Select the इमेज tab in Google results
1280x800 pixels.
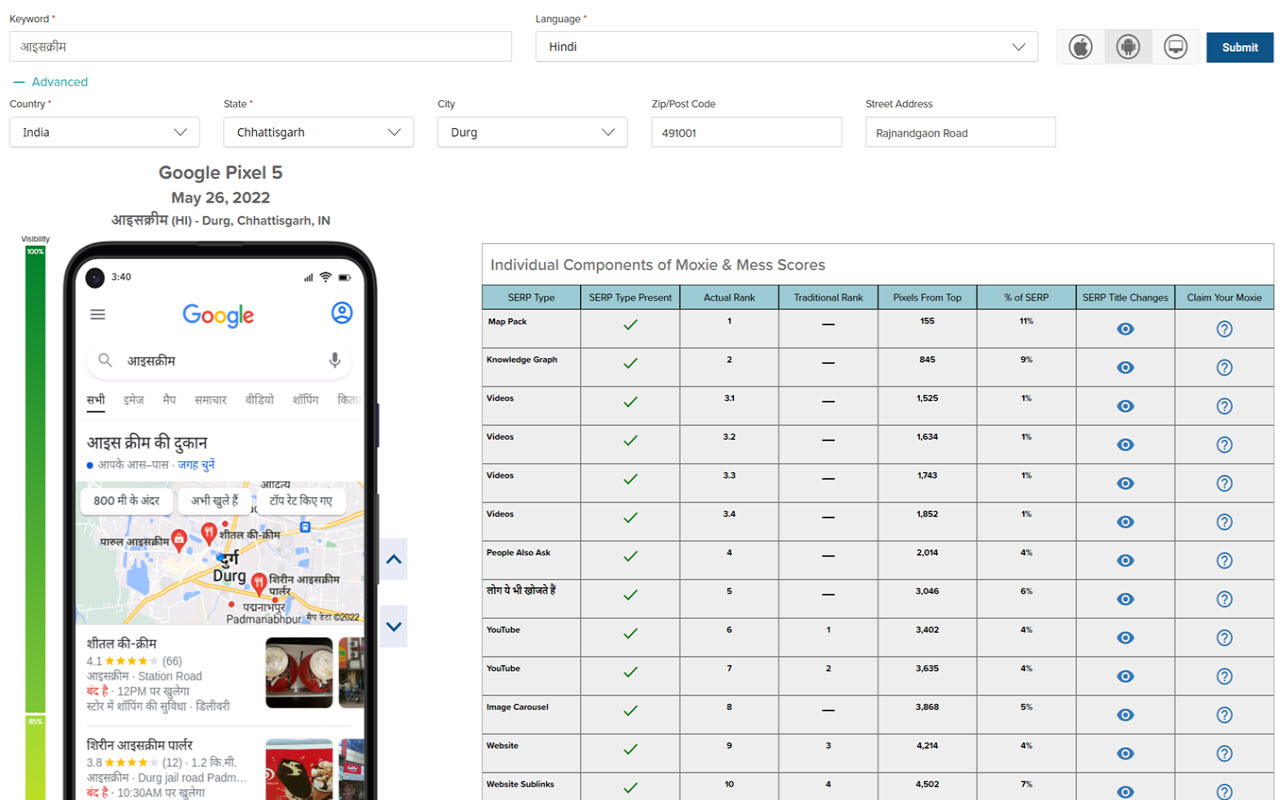pos(134,400)
